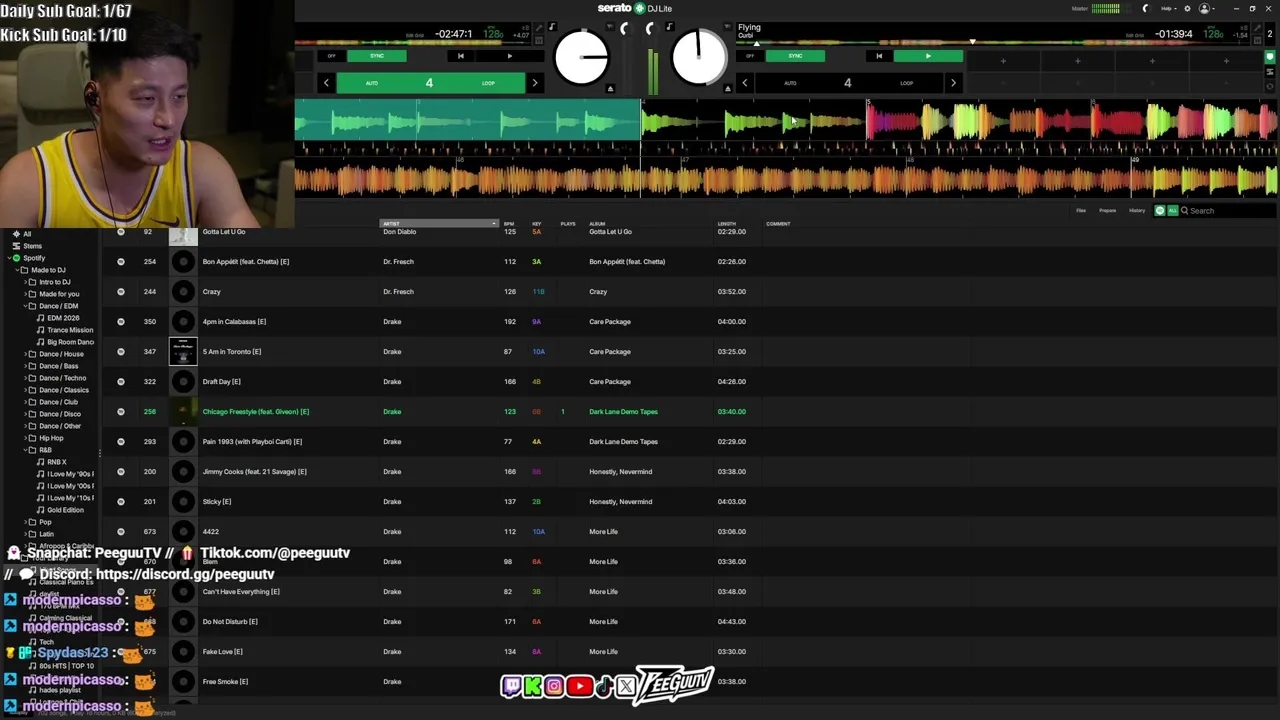Add first hot cue on right deck

(1003, 61)
